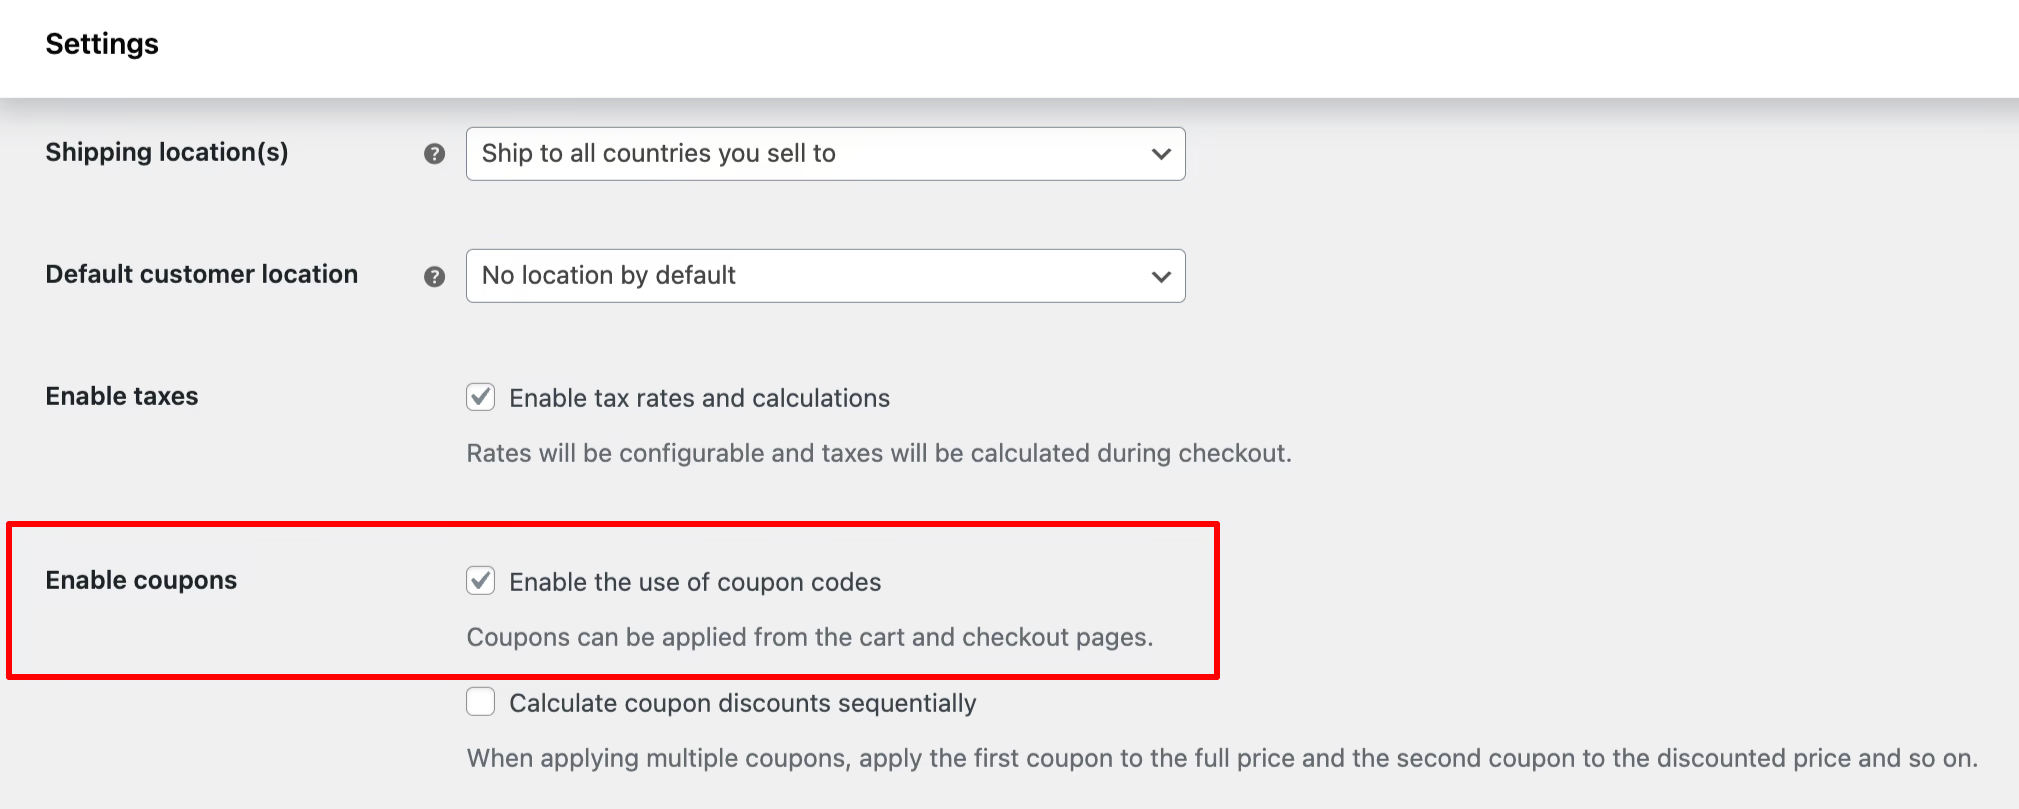Image resolution: width=2019 pixels, height=809 pixels.
Task: Click the Enable coupons row label
Action: [140, 580]
